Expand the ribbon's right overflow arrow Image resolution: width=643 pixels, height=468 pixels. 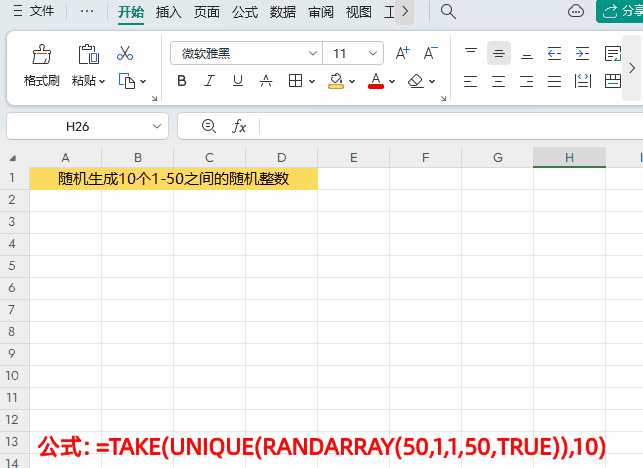[632, 68]
